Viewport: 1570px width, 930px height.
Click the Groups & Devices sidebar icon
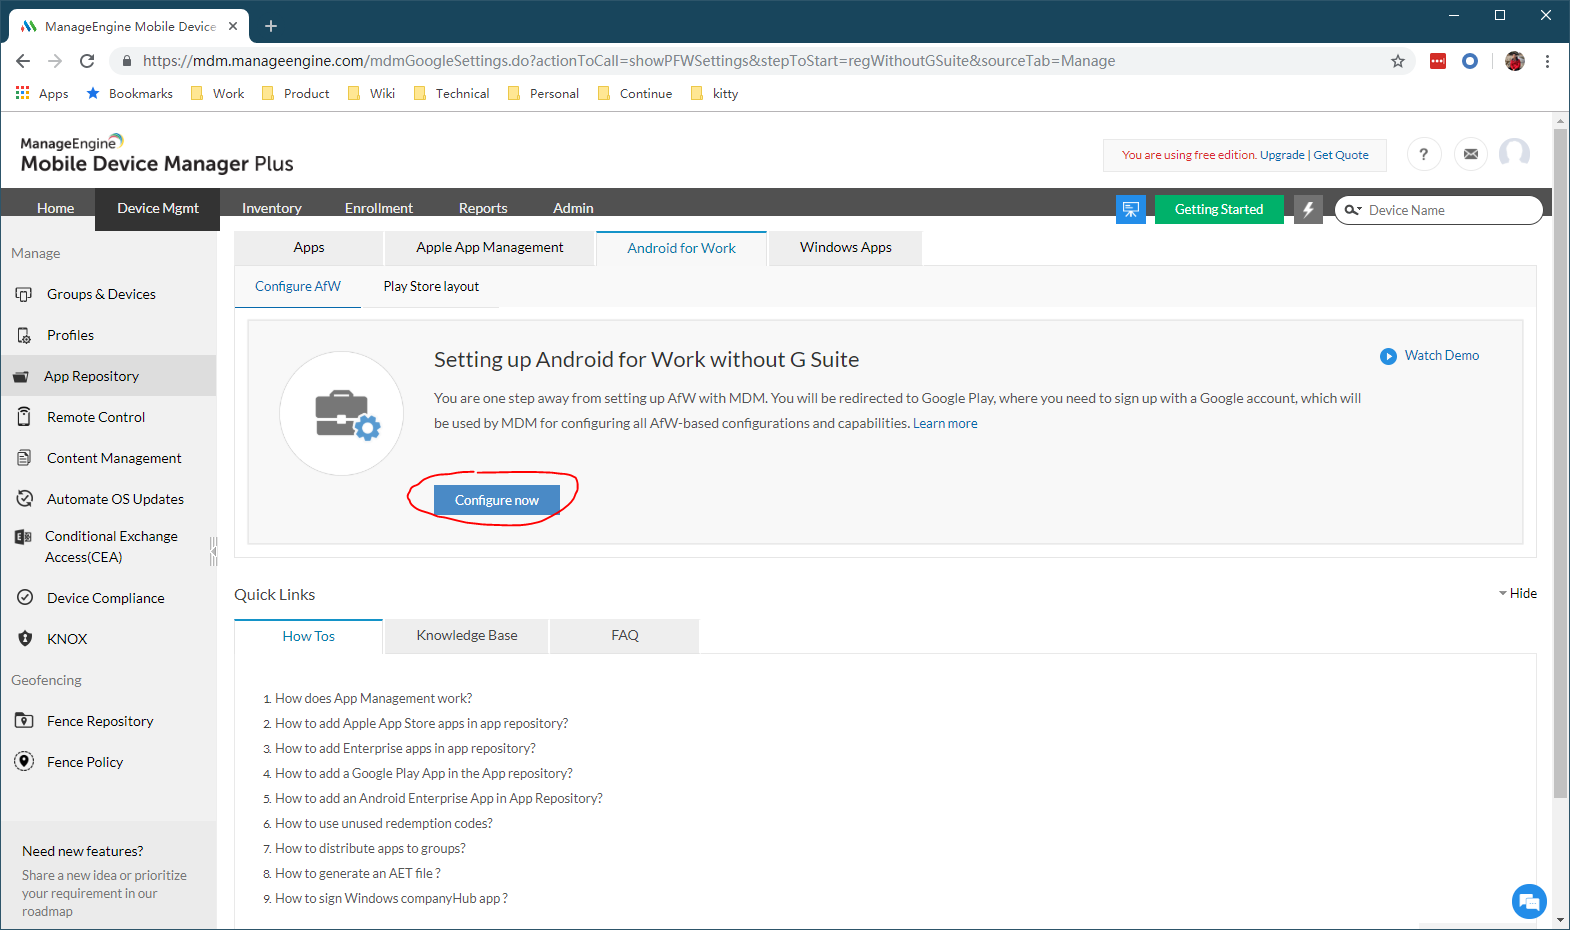point(24,294)
